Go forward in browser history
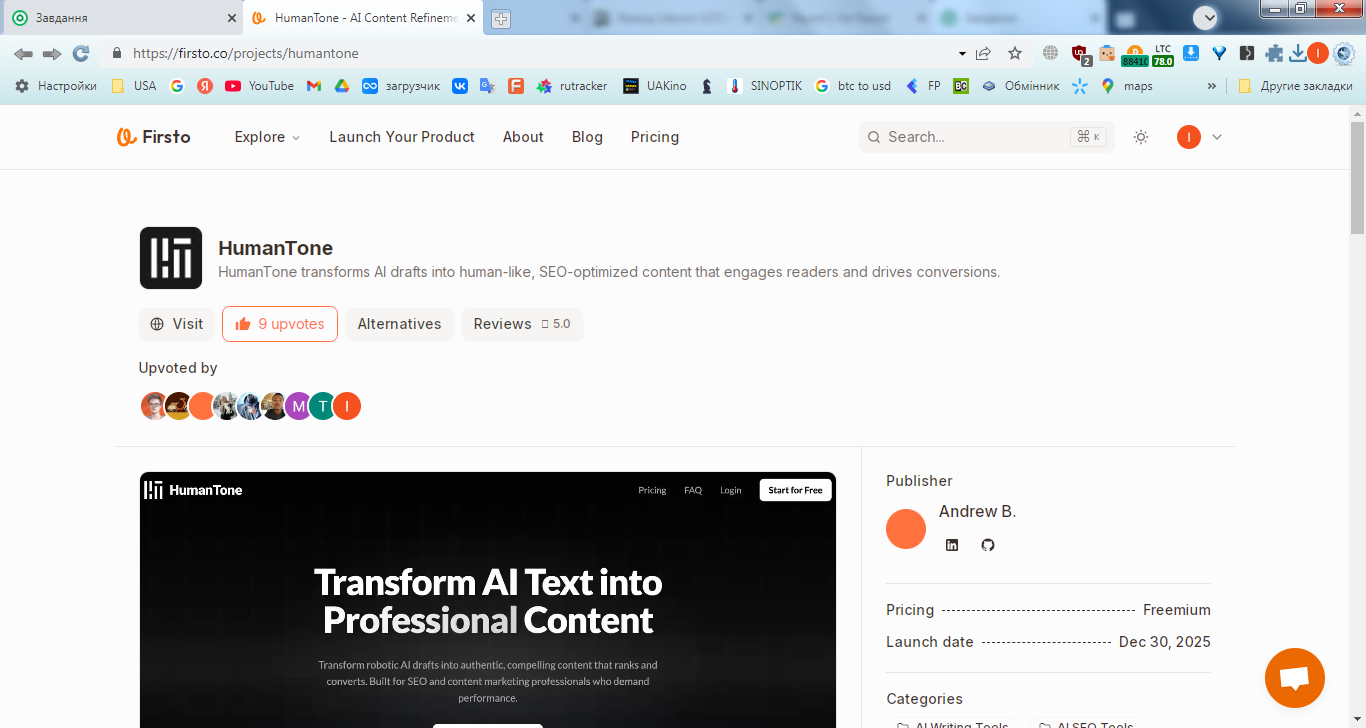Screen dimensions: 1366x728 coord(52,53)
